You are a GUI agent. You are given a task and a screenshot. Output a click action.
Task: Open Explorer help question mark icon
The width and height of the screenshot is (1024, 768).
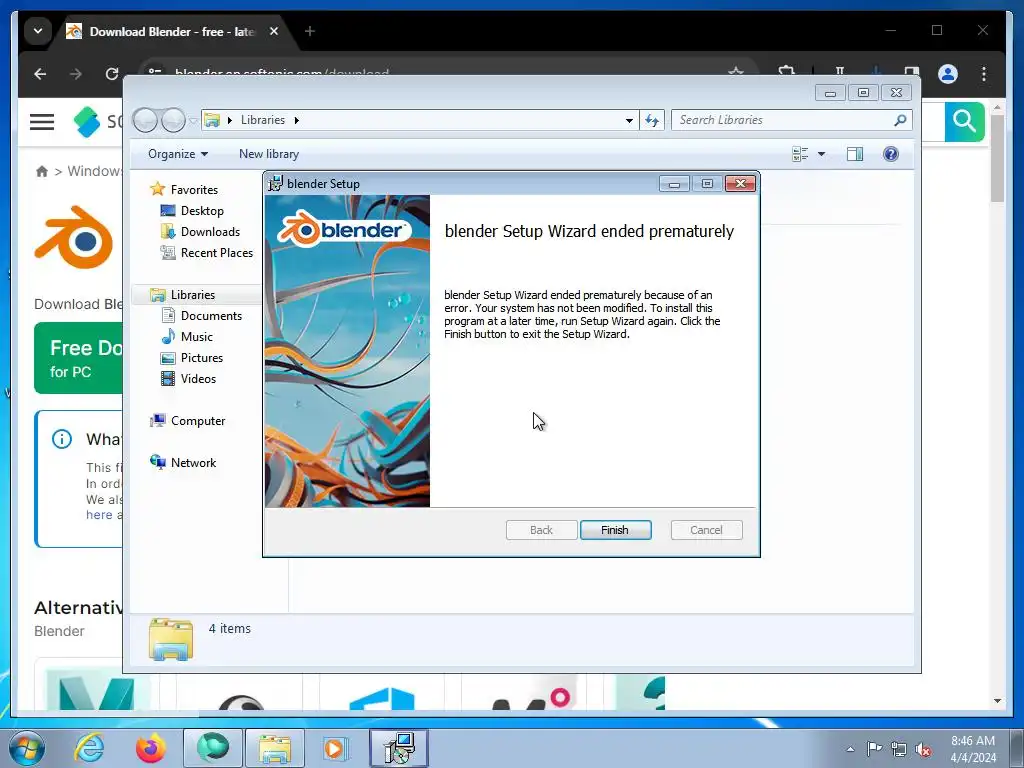(891, 154)
